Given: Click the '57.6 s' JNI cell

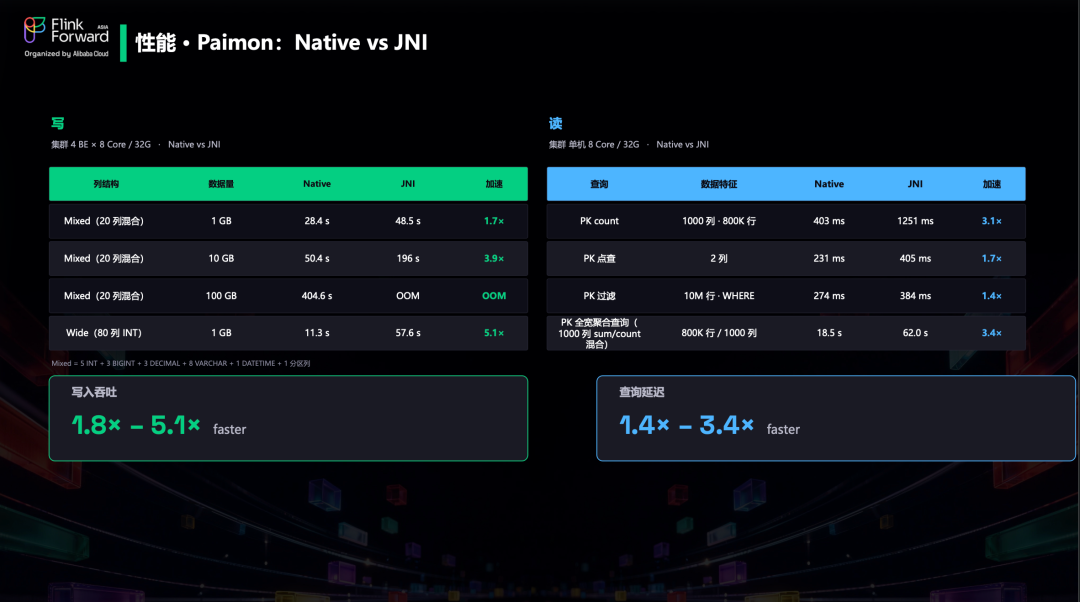Looking at the screenshot, I should [408, 333].
